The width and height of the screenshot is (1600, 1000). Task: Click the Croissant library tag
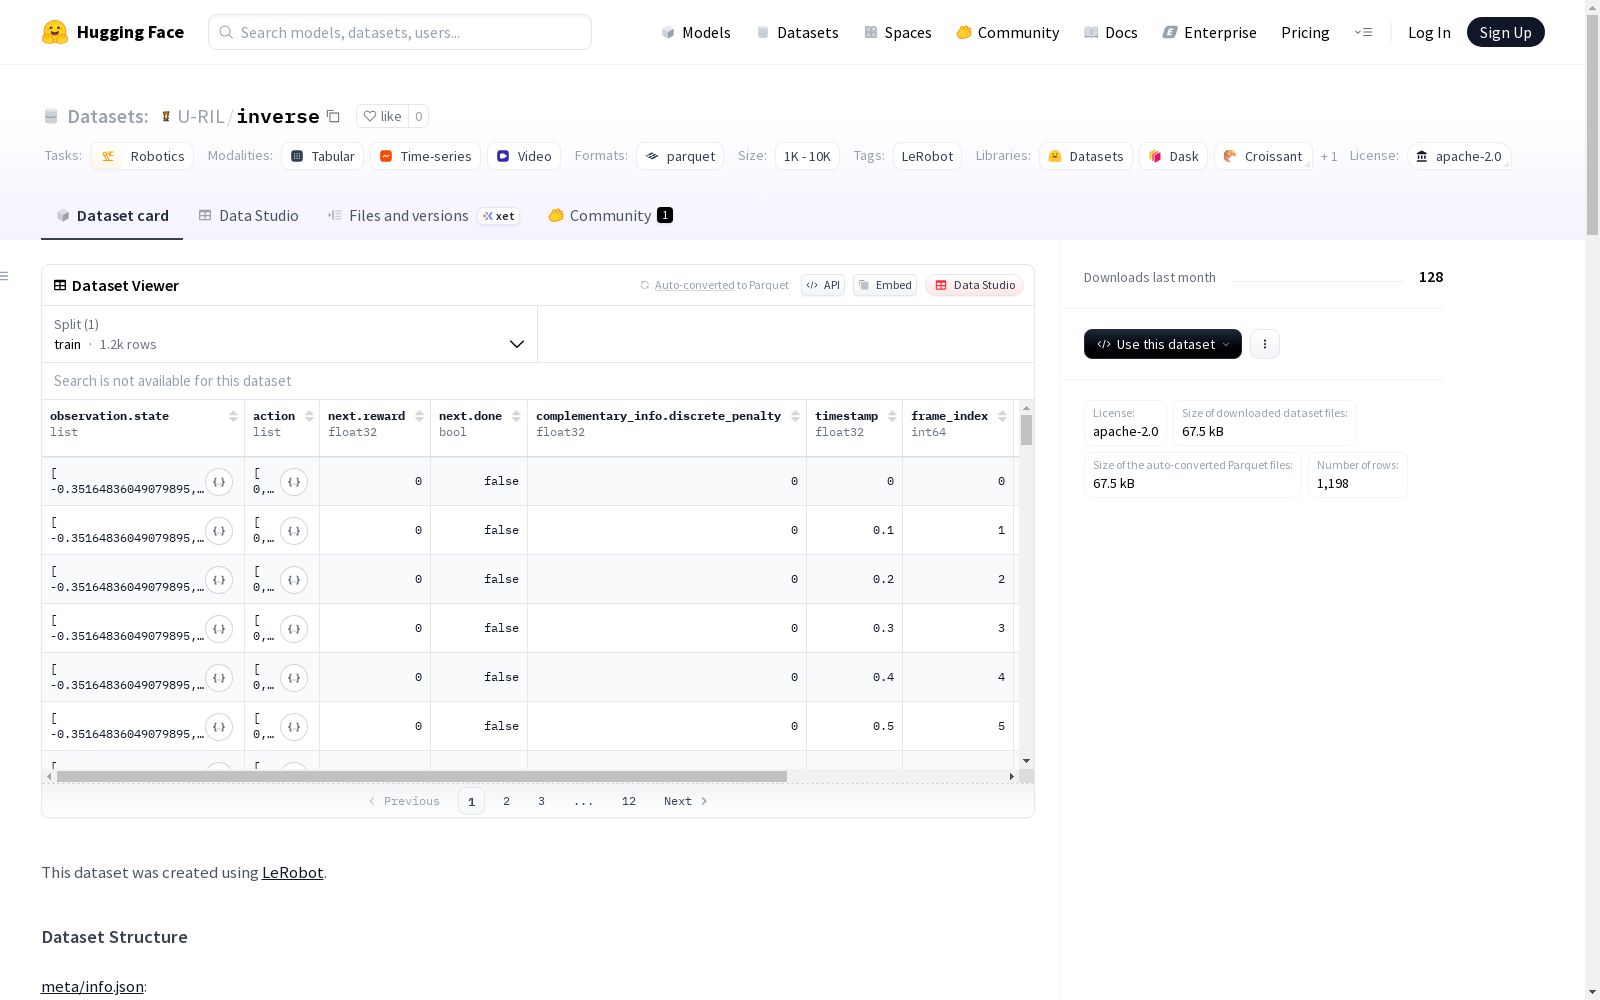(x=1263, y=156)
